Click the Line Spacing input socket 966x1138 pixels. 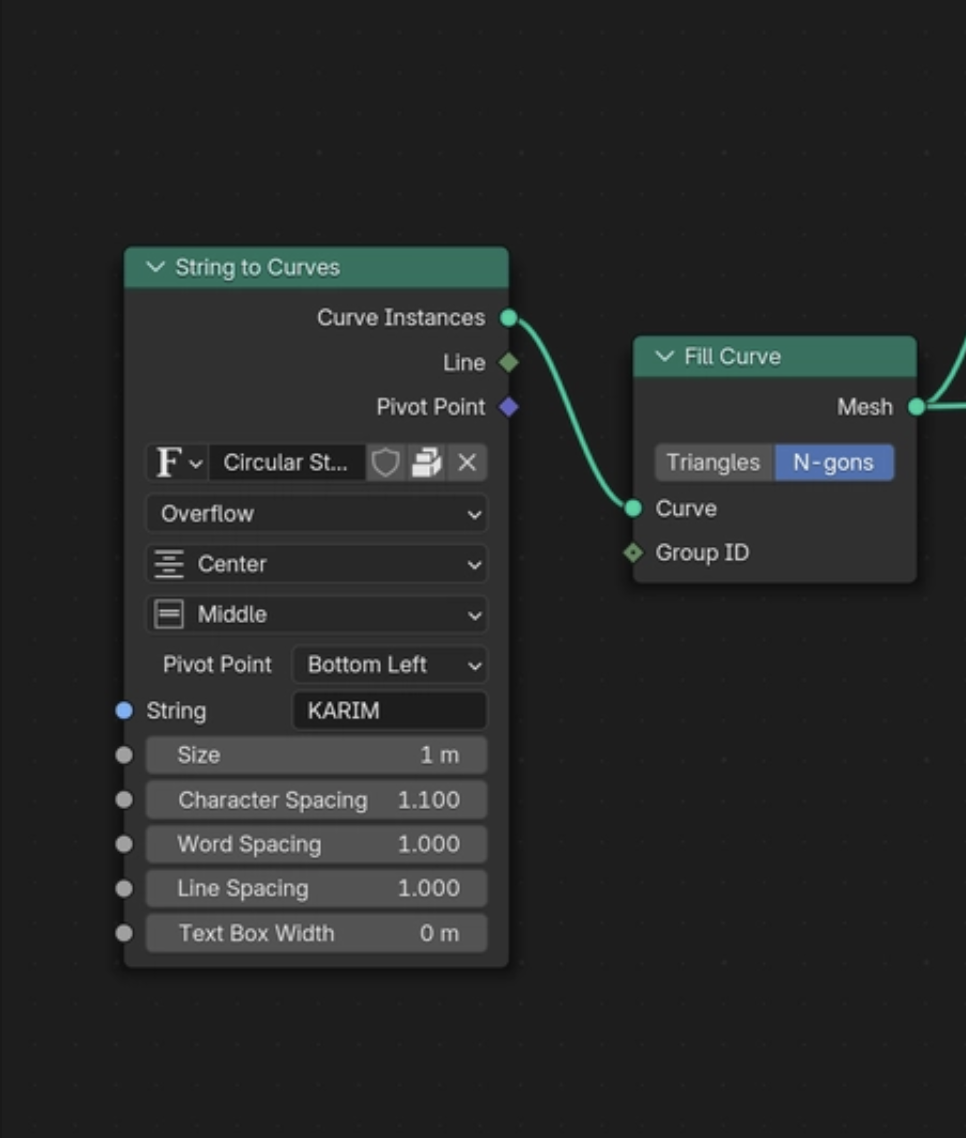(x=124, y=888)
